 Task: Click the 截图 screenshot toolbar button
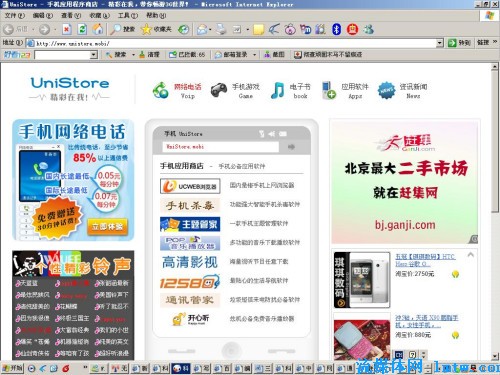click(274, 55)
